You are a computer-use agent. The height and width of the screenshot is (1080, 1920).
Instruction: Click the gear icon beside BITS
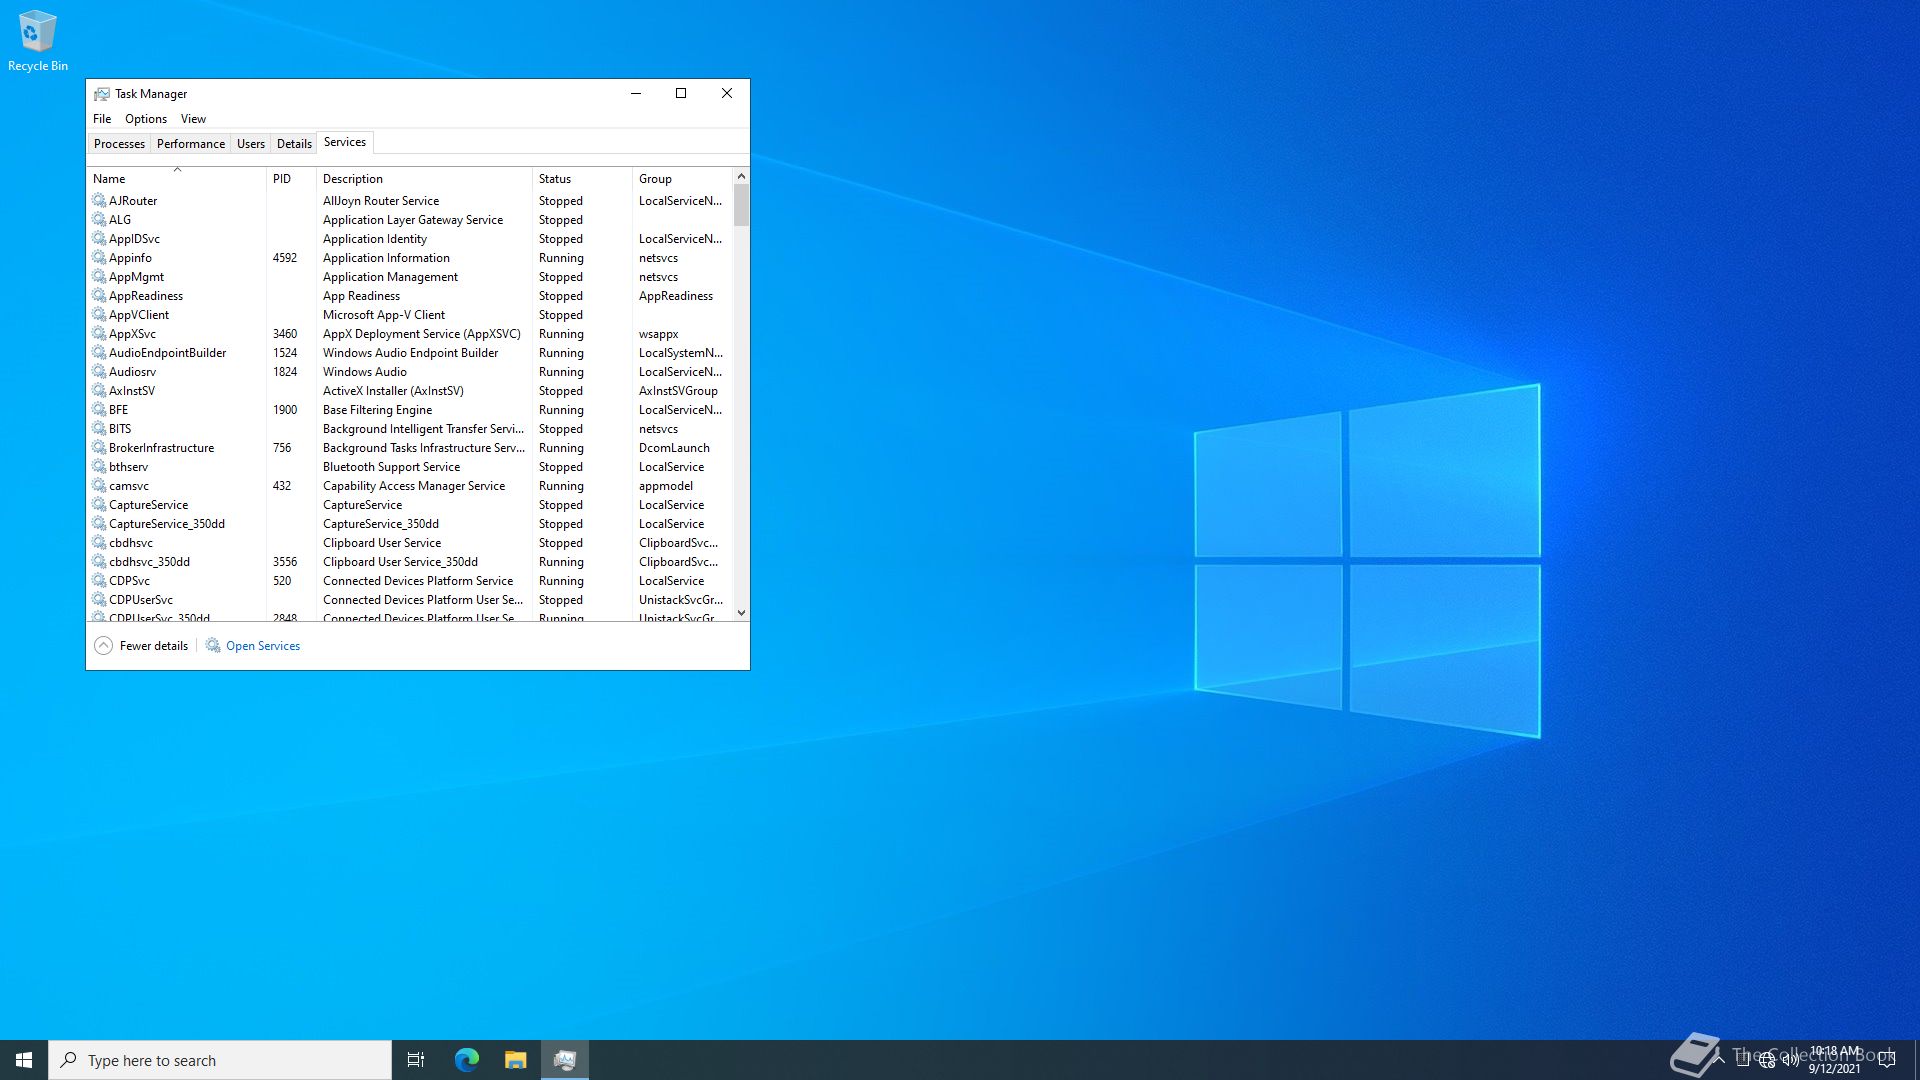point(99,429)
